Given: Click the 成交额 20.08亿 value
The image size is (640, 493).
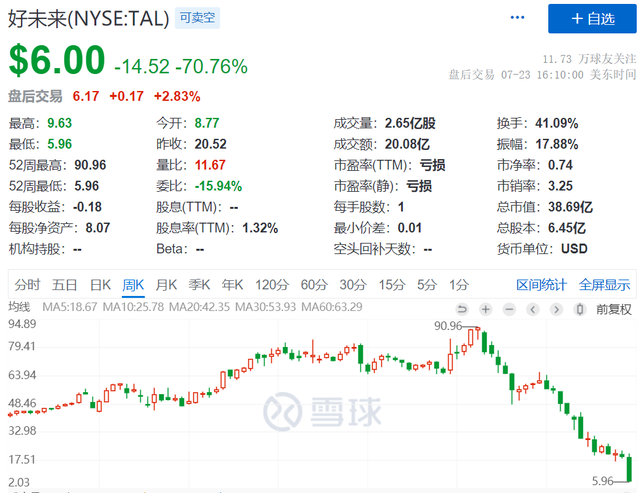Looking at the screenshot, I should click(407, 144).
